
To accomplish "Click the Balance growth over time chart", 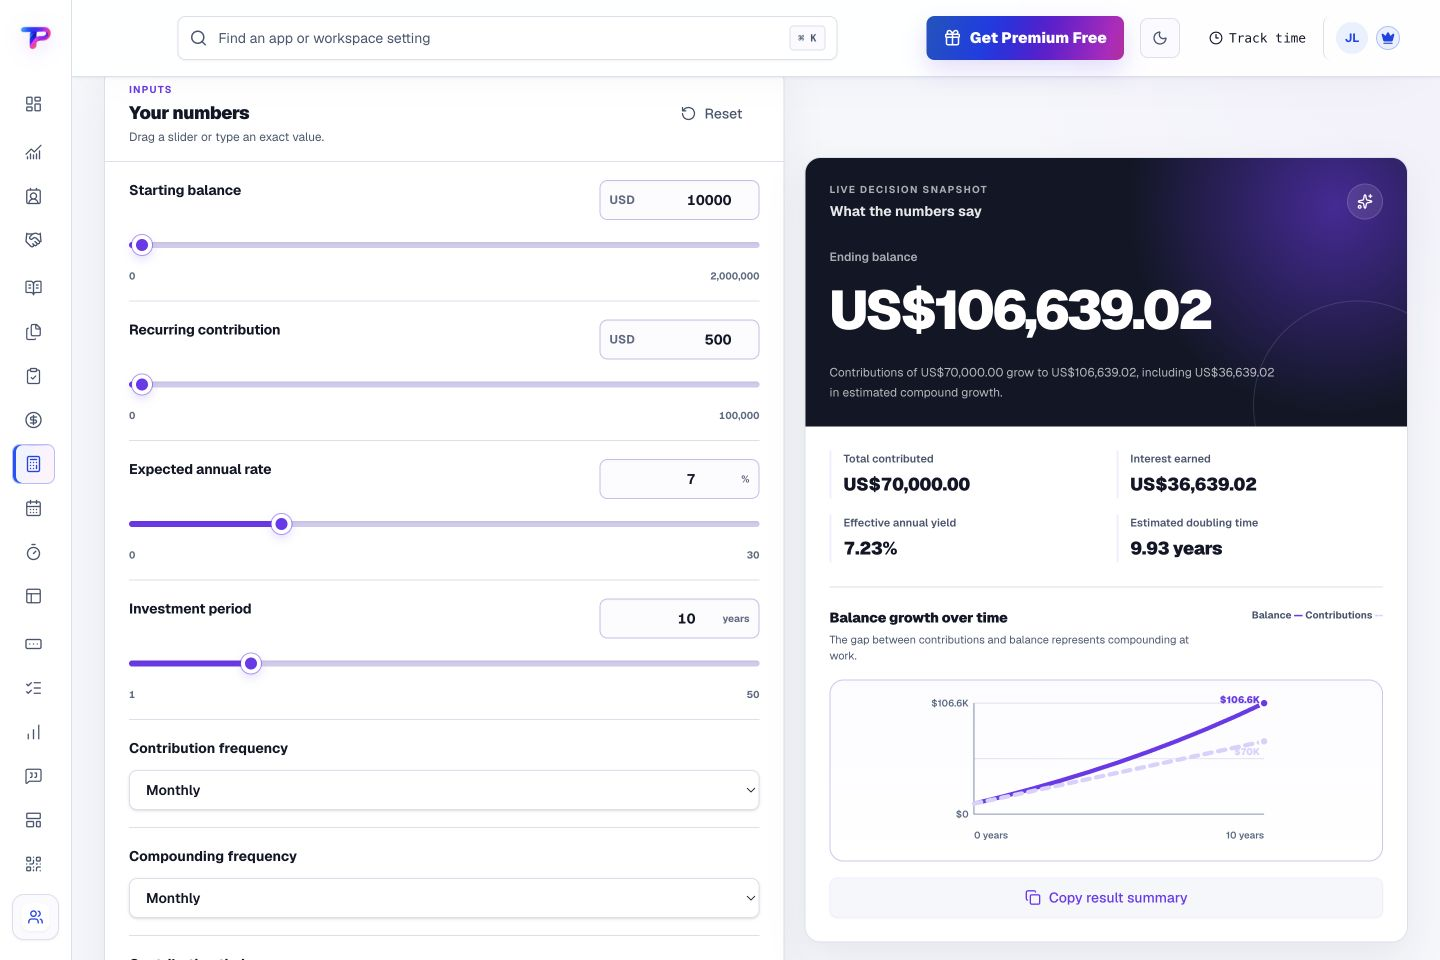I will tap(1106, 770).
